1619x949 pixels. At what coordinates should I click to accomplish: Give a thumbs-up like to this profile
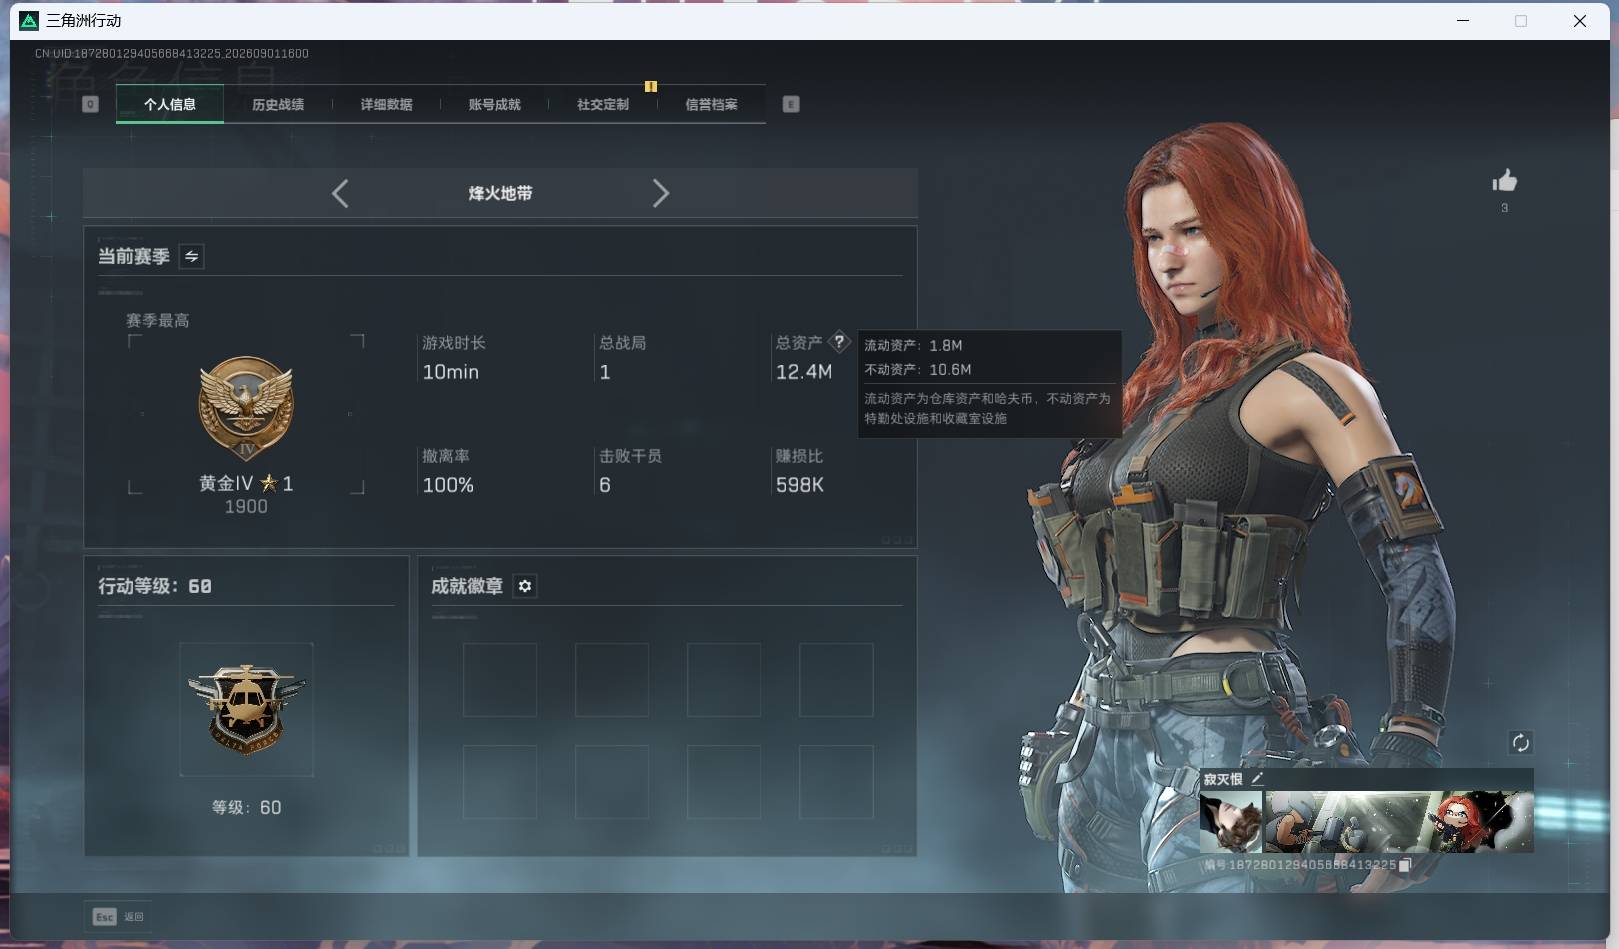click(x=1504, y=181)
